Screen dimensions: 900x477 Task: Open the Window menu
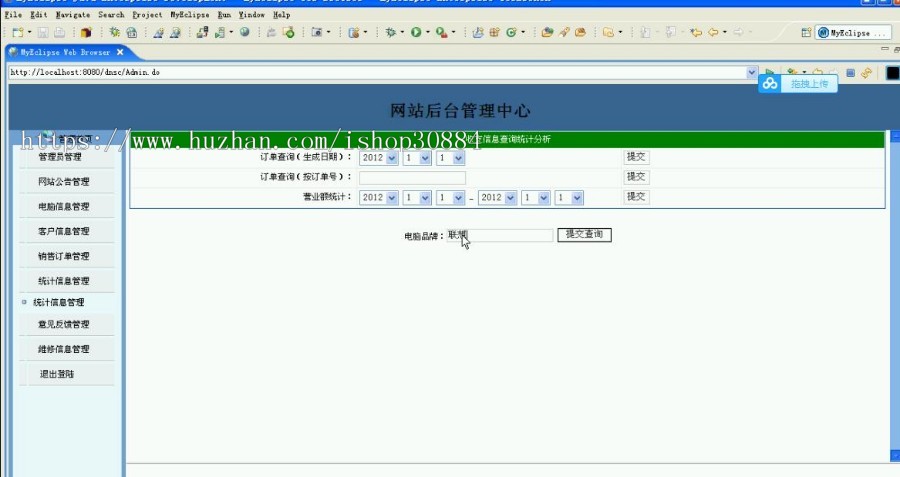(251, 15)
